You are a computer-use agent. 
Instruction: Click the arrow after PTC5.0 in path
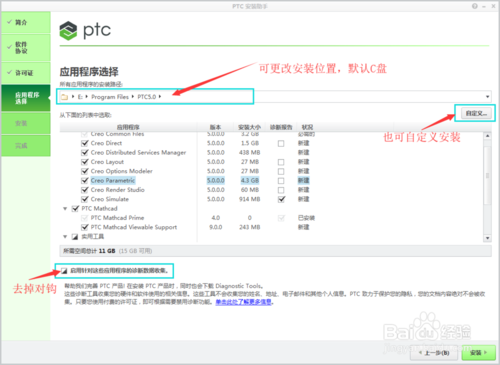(x=160, y=97)
